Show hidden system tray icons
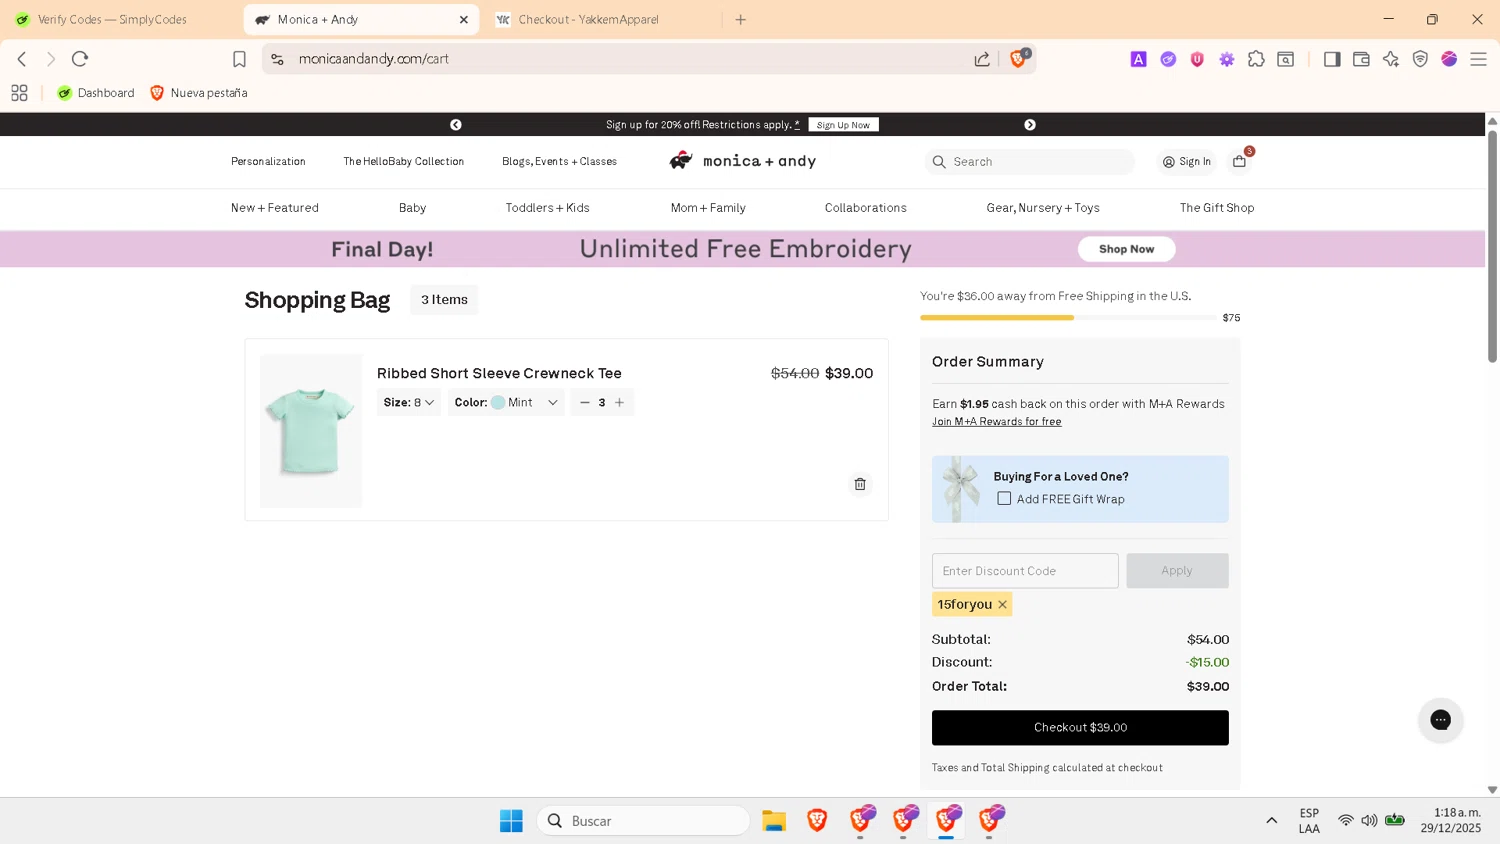Viewport: 1500px width, 844px height. pos(1271,821)
